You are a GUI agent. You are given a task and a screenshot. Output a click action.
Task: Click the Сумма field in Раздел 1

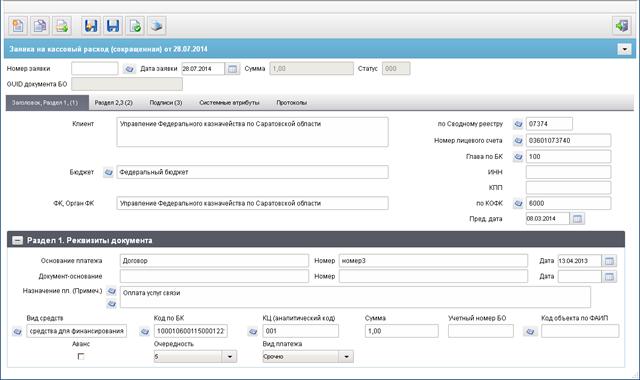click(402, 331)
